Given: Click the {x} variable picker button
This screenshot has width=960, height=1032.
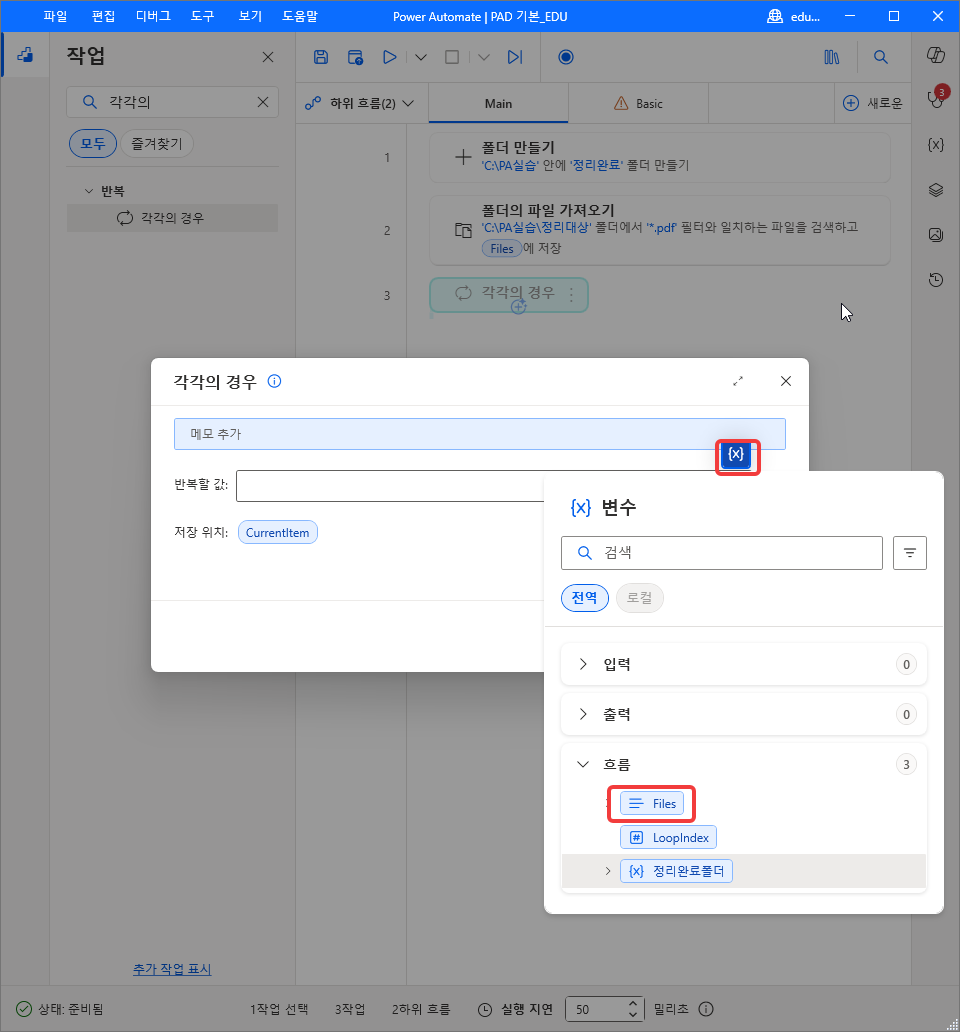Looking at the screenshot, I should pos(736,455).
